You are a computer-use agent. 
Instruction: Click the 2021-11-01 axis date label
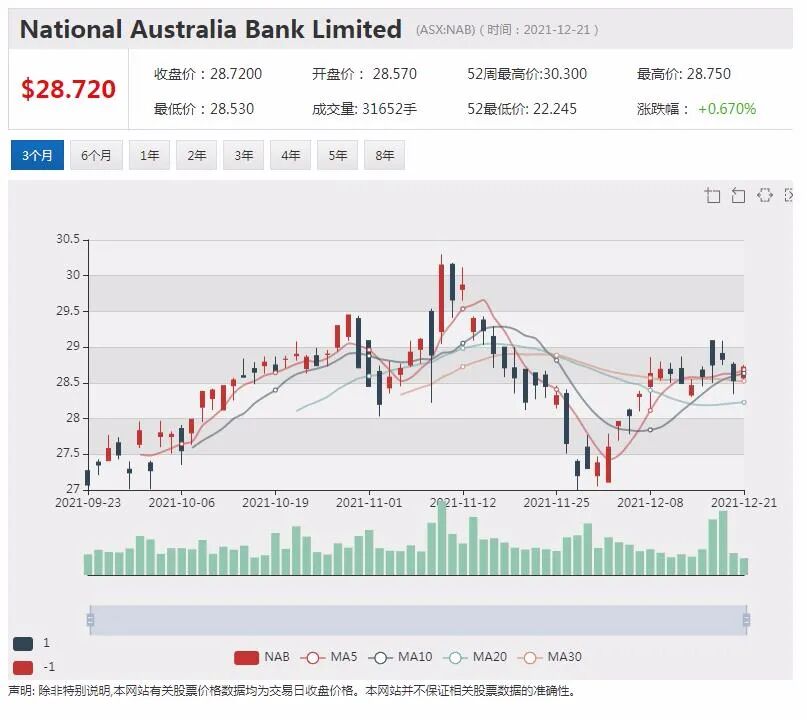click(x=369, y=503)
